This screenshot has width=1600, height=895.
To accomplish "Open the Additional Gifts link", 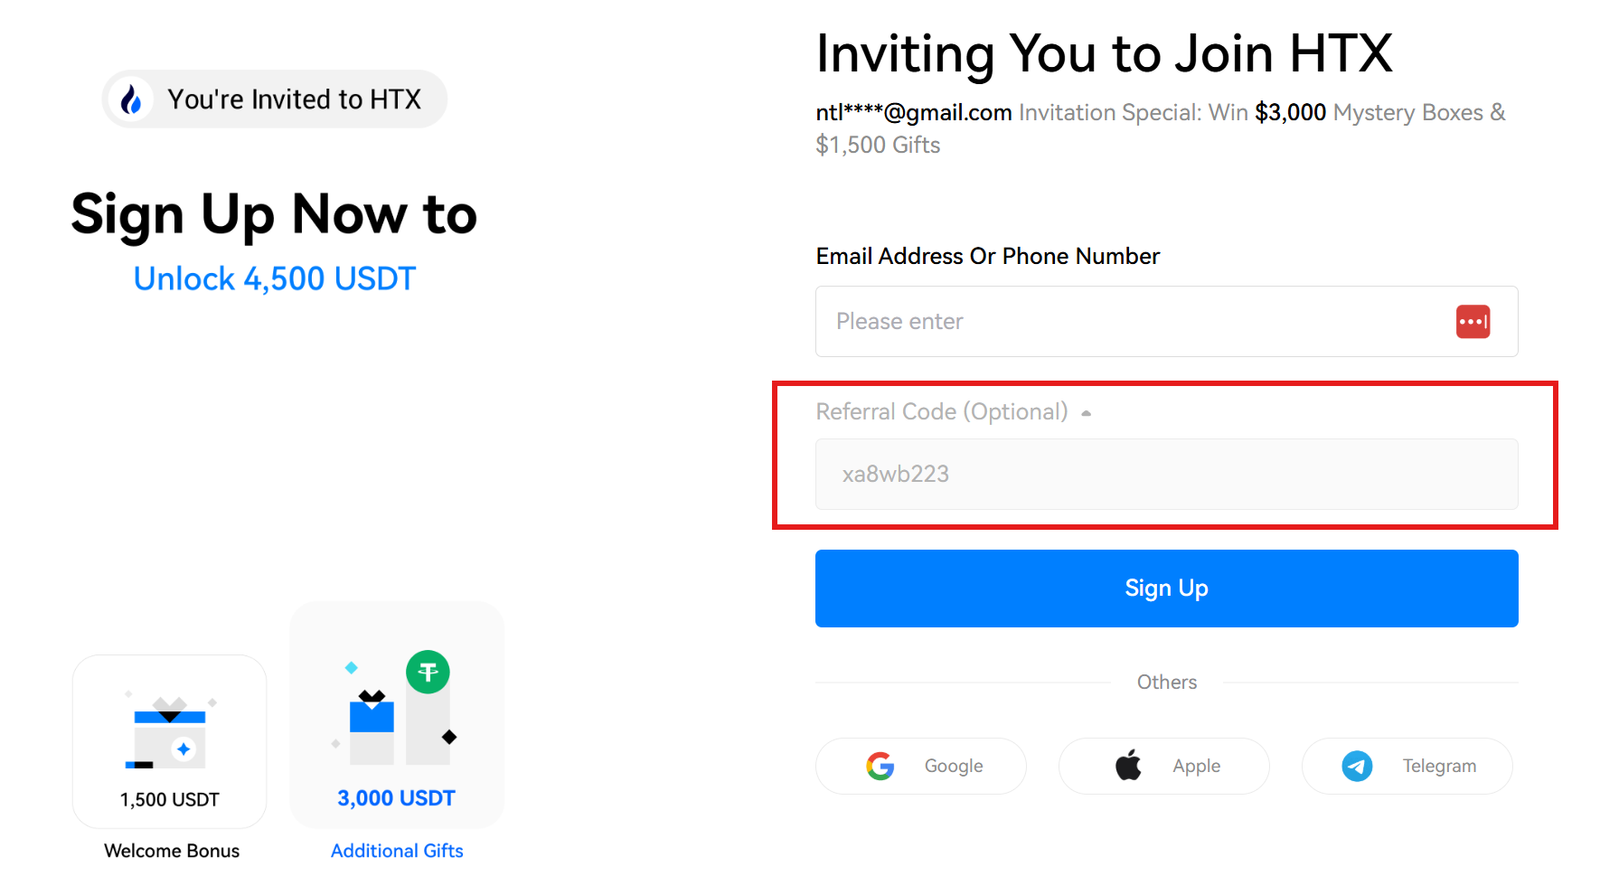I will 396,850.
